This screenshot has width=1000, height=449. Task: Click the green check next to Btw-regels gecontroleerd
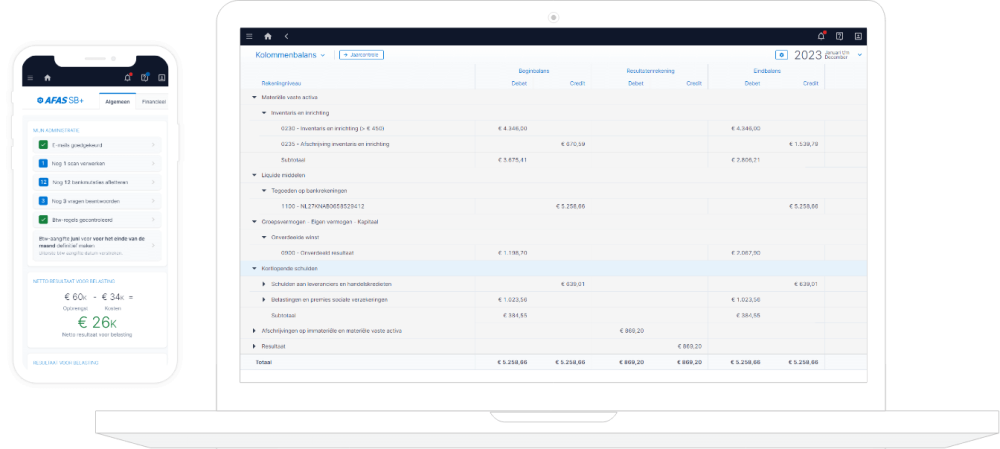tap(43, 219)
